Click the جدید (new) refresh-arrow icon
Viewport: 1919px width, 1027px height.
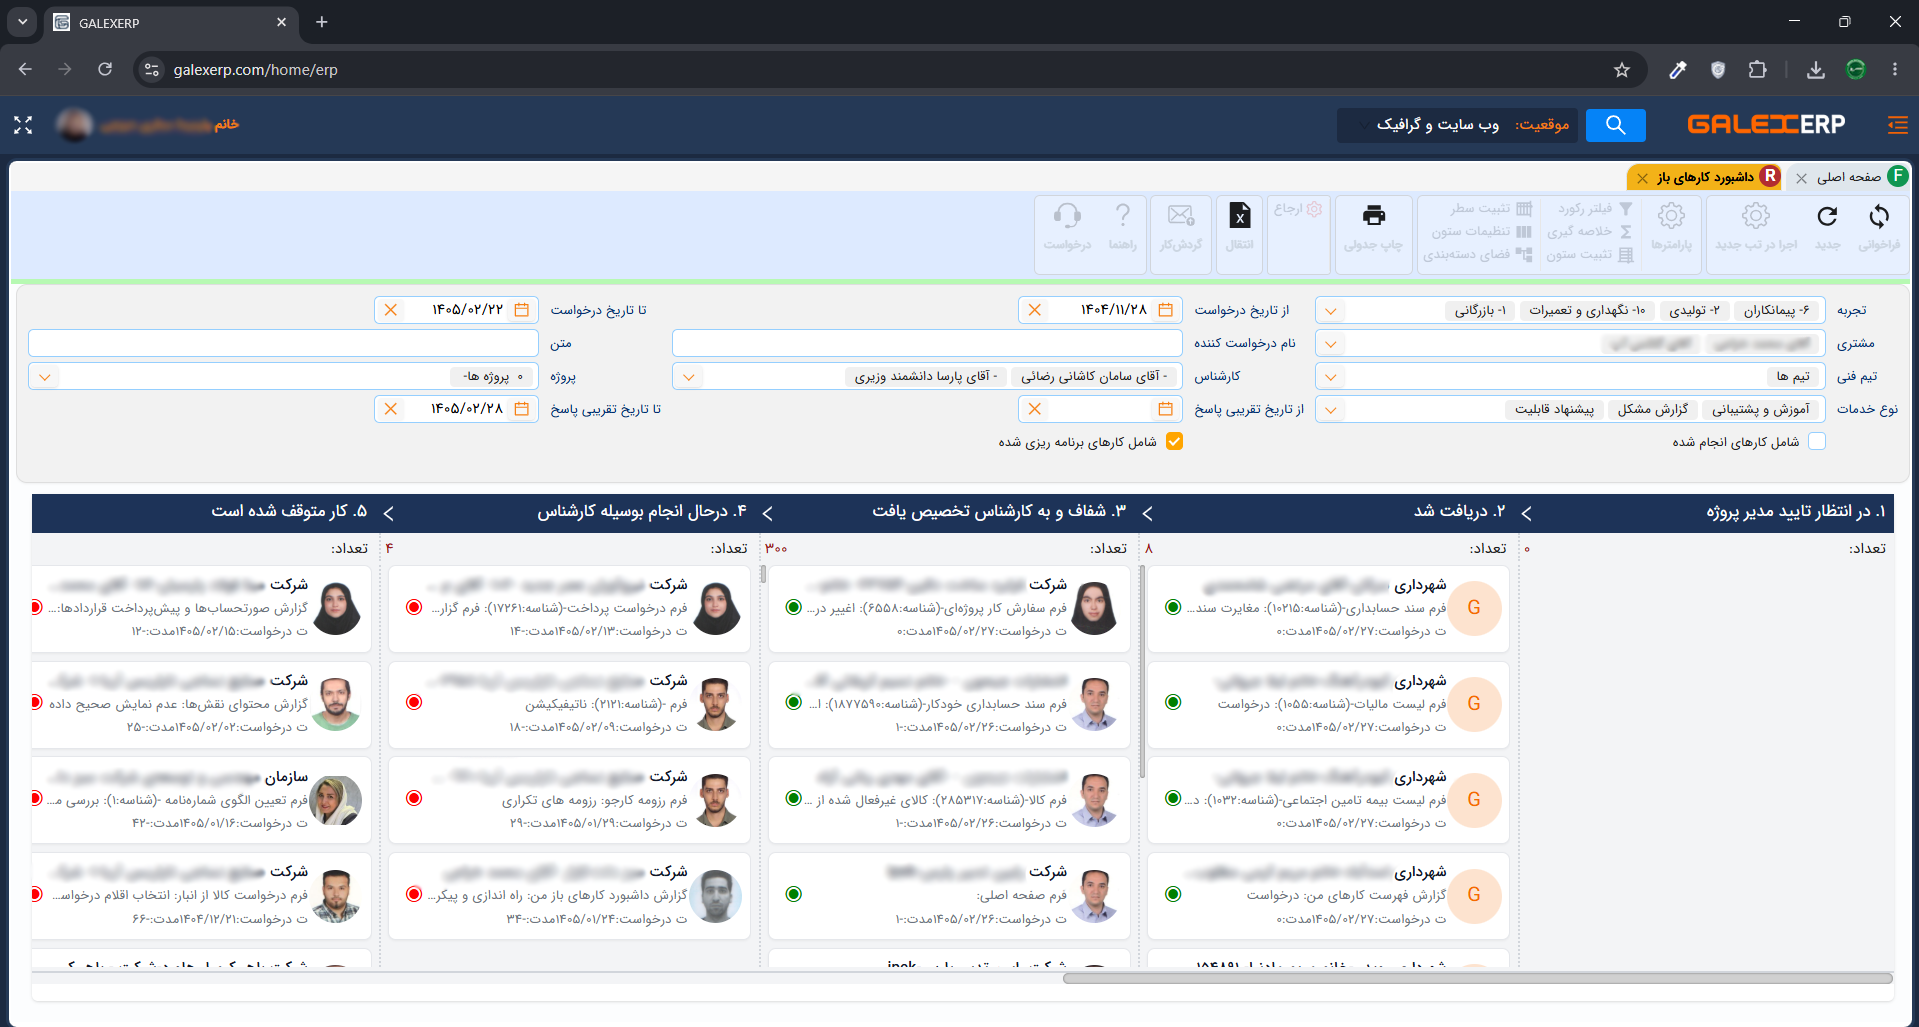point(1827,216)
